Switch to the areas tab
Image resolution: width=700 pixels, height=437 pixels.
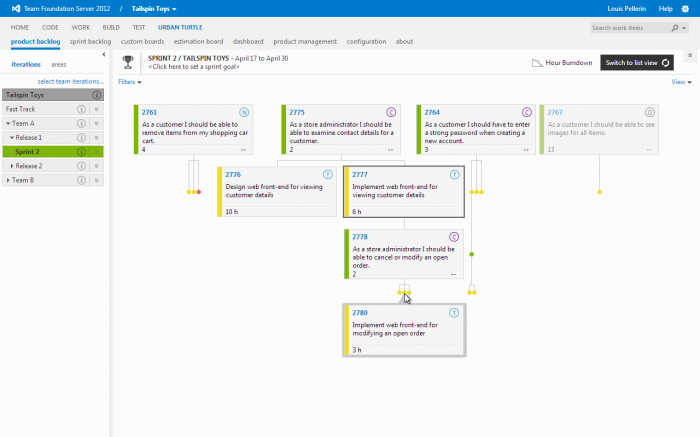coord(58,65)
